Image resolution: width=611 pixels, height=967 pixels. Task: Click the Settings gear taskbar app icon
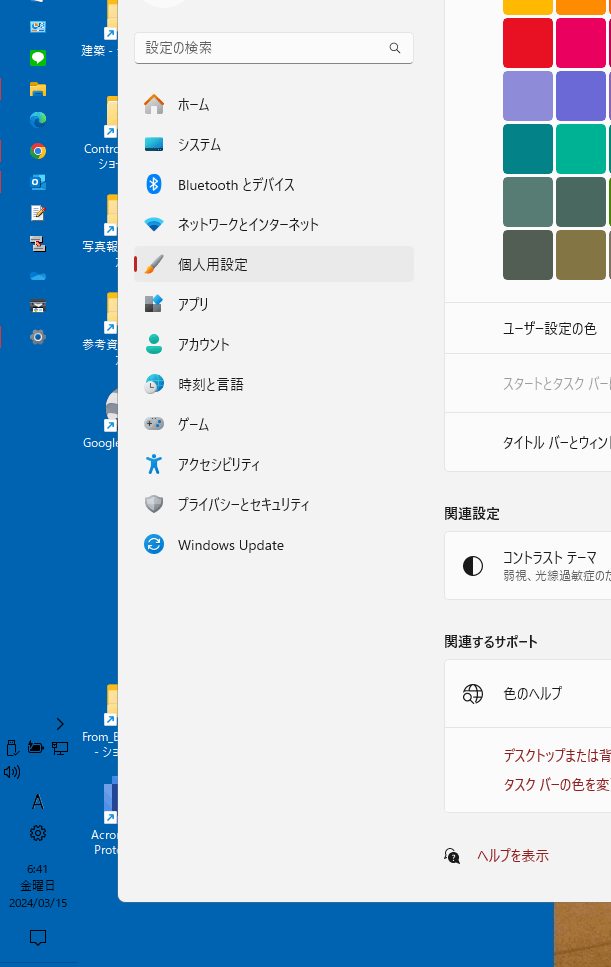[38, 337]
